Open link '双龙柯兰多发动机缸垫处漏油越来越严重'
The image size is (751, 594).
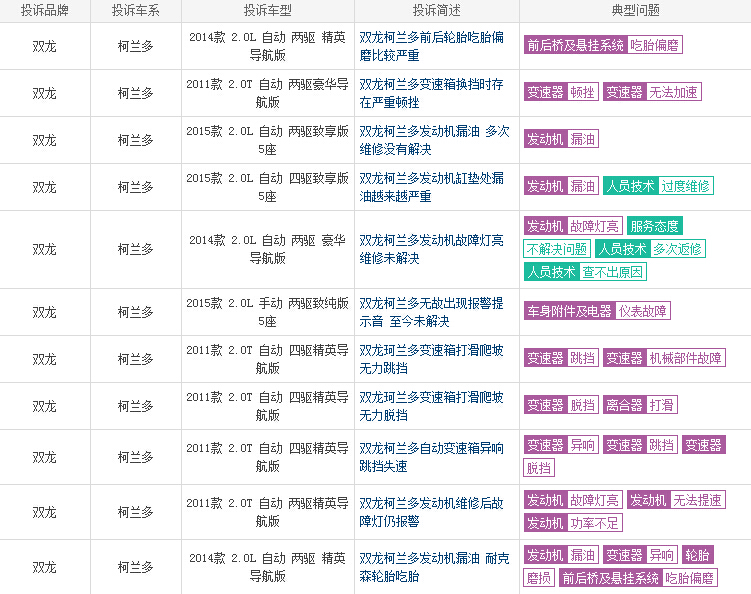(x=431, y=187)
